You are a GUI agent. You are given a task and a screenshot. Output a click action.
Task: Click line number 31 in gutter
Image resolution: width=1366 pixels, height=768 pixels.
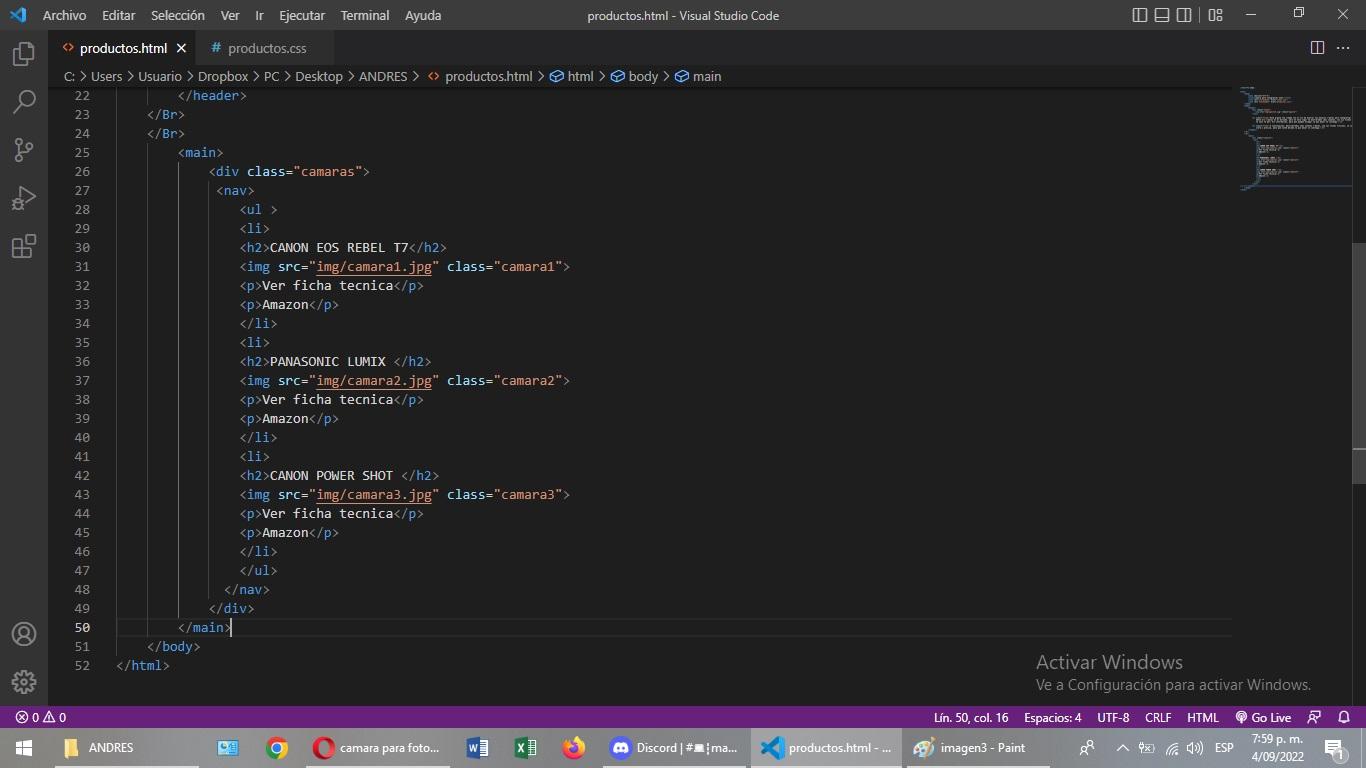click(x=82, y=267)
